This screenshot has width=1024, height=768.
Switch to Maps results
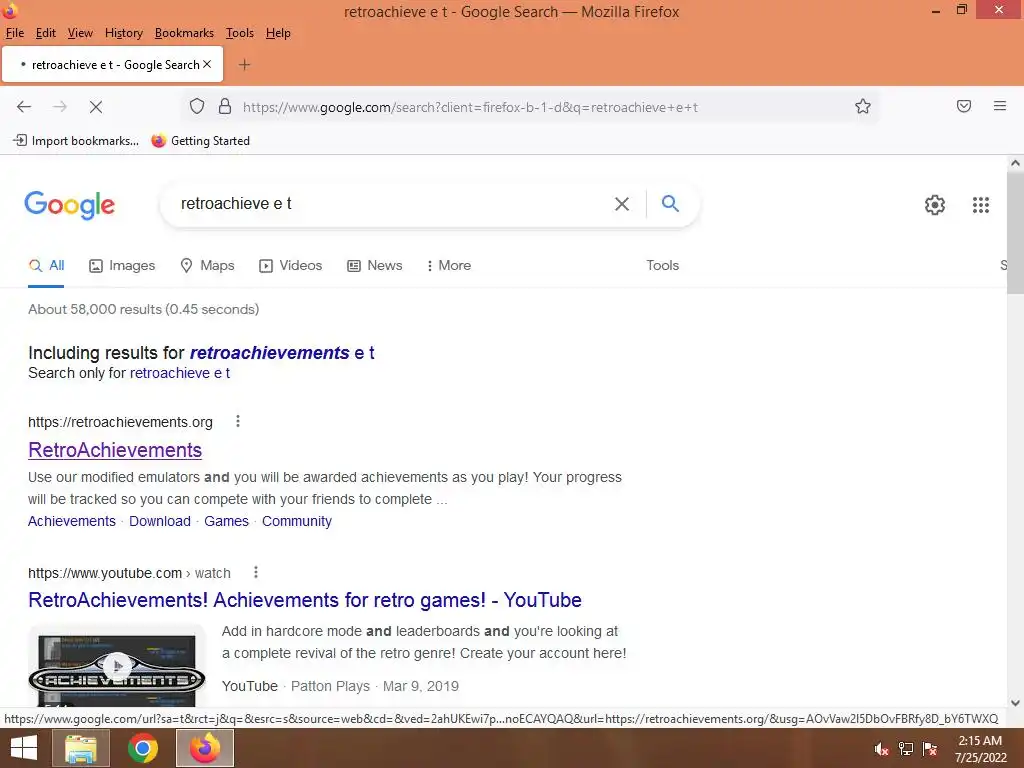point(207,265)
